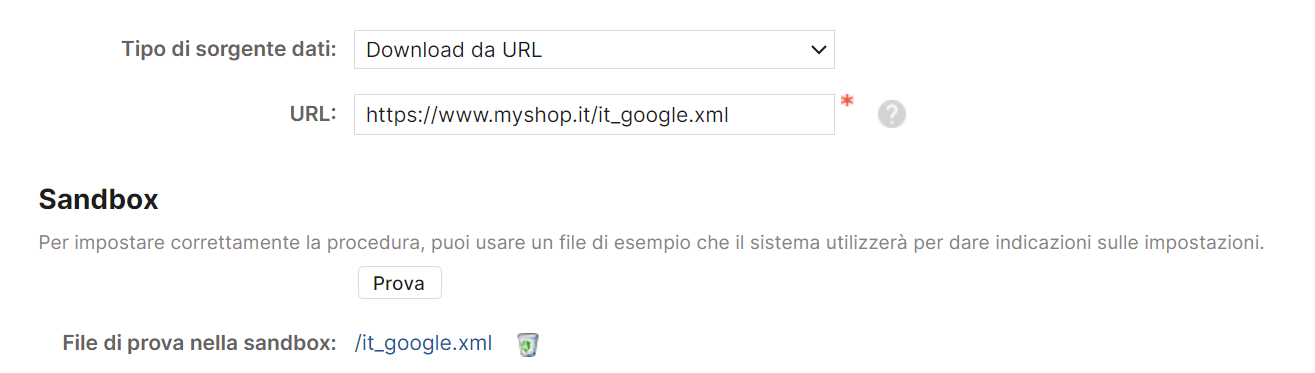This screenshot has width=1315, height=373.
Task: Show URL field help tooltip via gray icon
Action: [892, 114]
